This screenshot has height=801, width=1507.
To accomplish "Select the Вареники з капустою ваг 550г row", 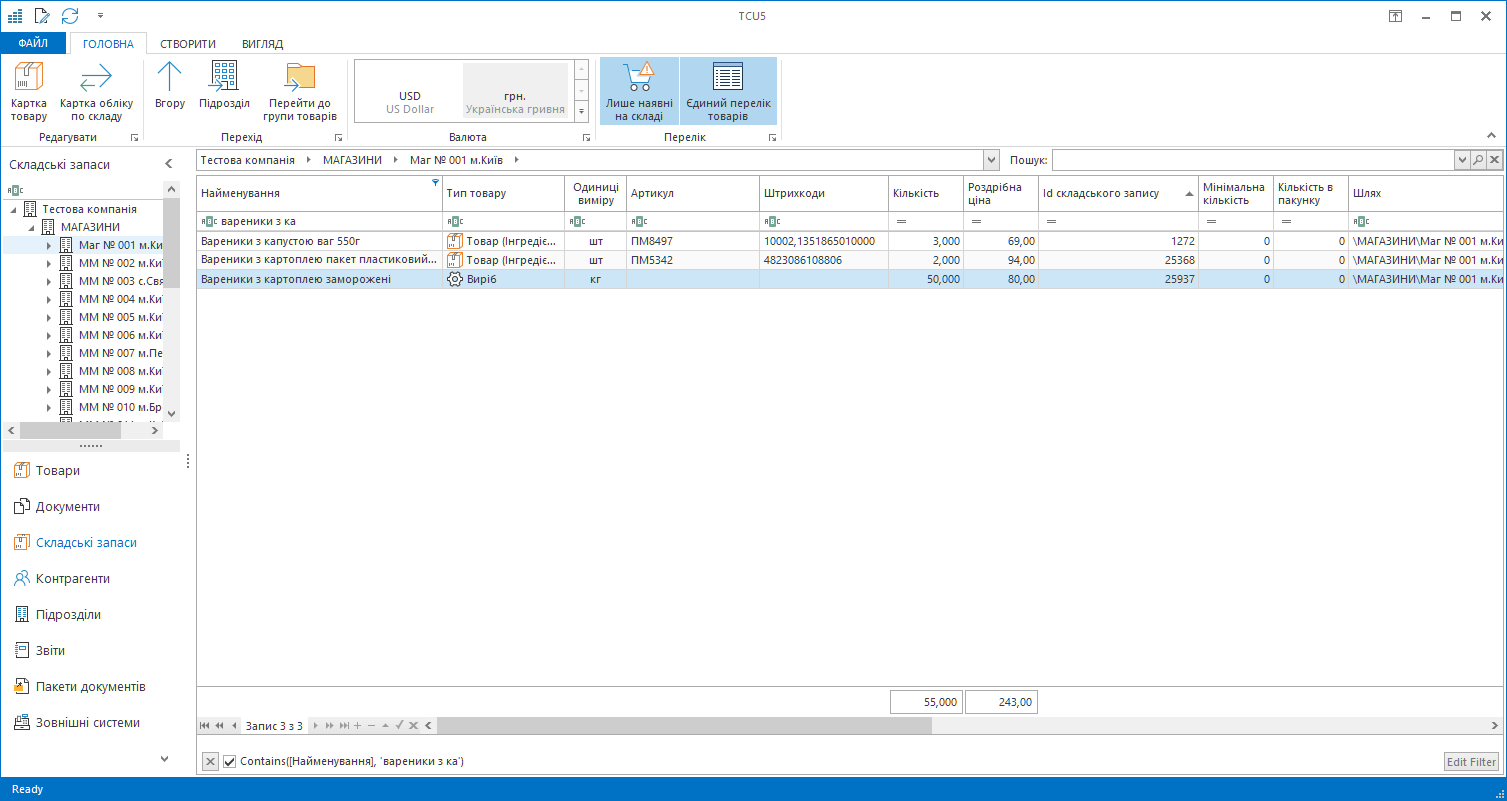I will tap(850, 241).
